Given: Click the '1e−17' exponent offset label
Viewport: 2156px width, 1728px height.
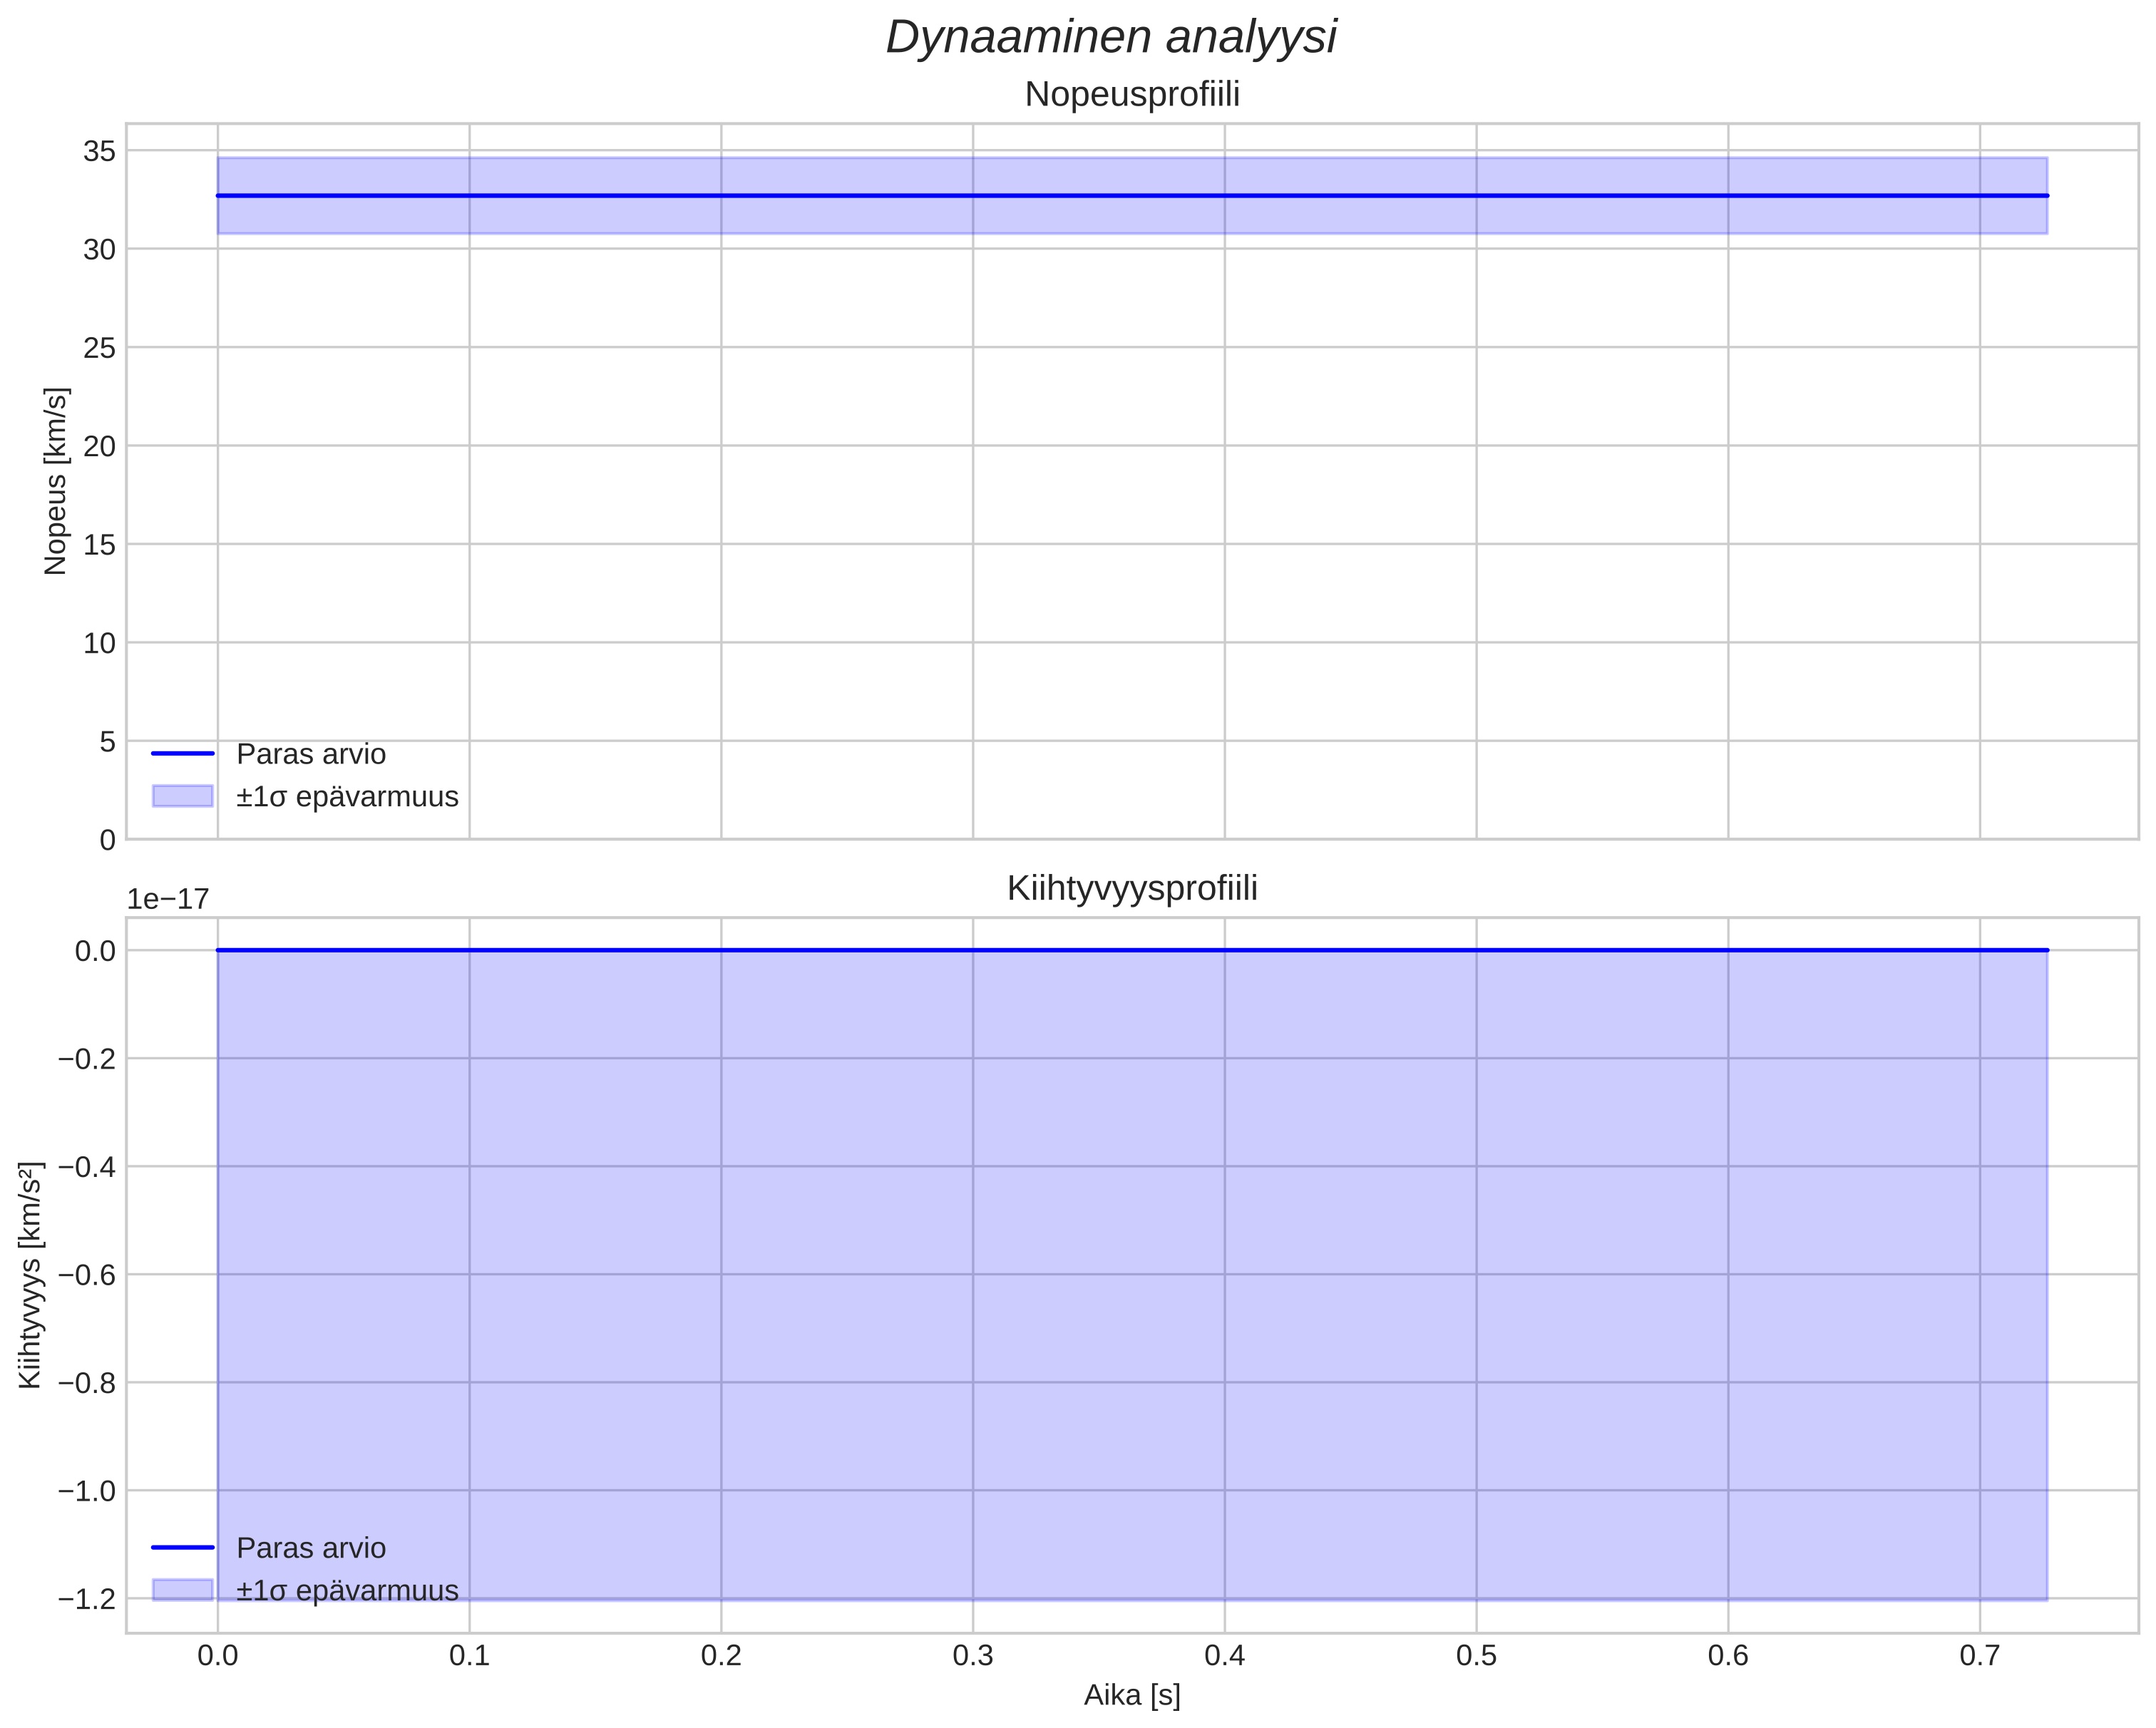Looking at the screenshot, I should point(168,899).
